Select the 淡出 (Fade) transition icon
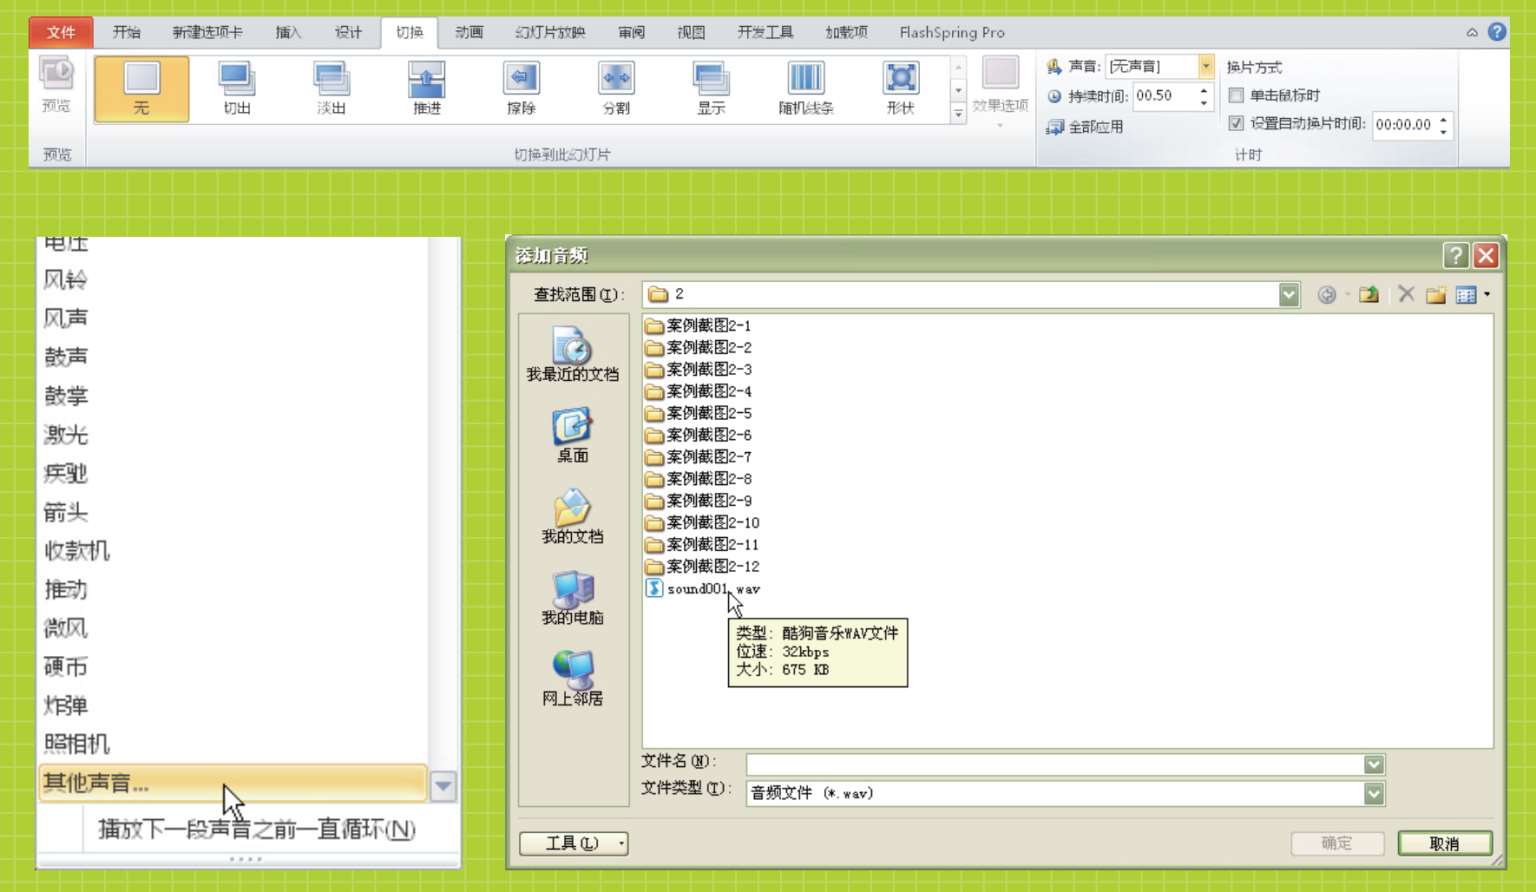The image size is (1536, 892). [x=331, y=88]
